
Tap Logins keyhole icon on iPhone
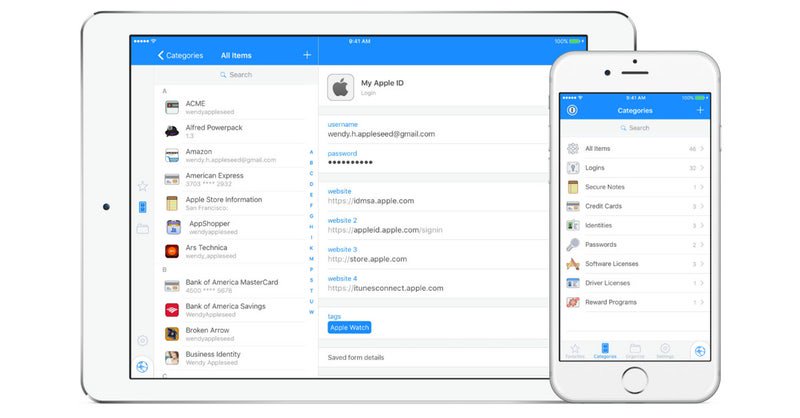tap(573, 167)
